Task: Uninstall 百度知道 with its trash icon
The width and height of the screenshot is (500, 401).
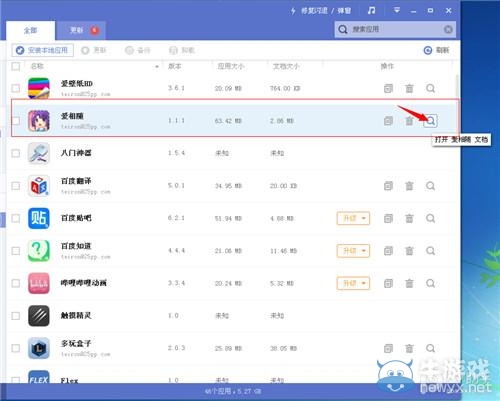Action: point(409,251)
